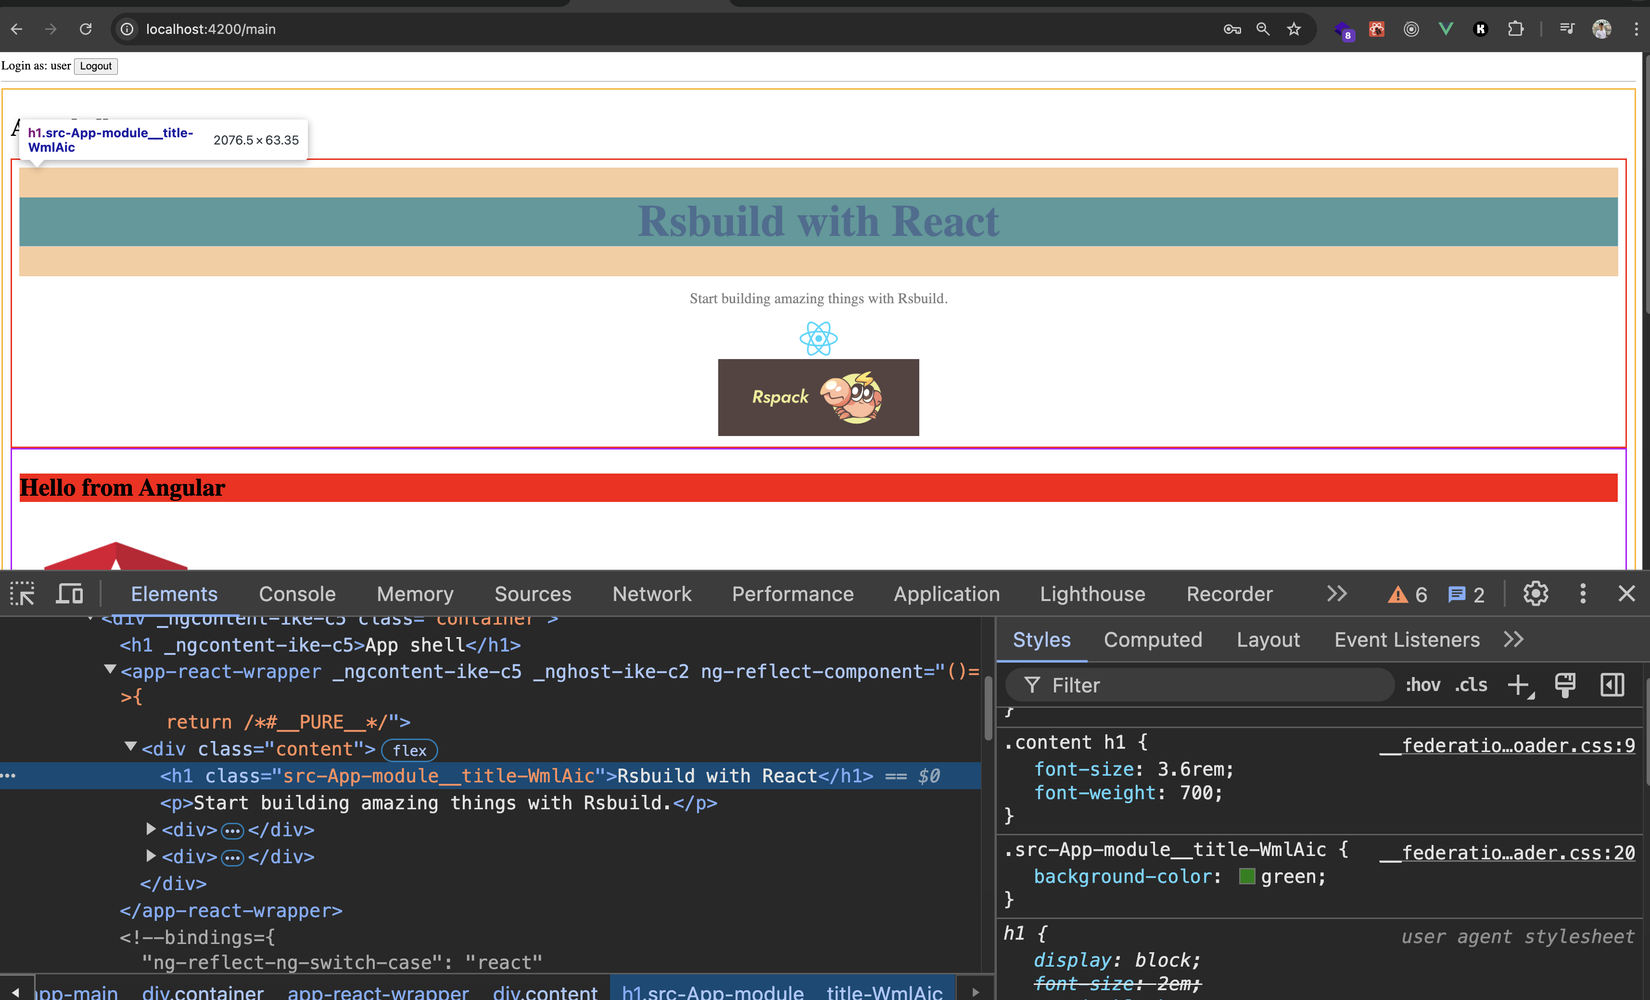Open the Recorder tab
1650x1000 pixels.
coord(1230,594)
